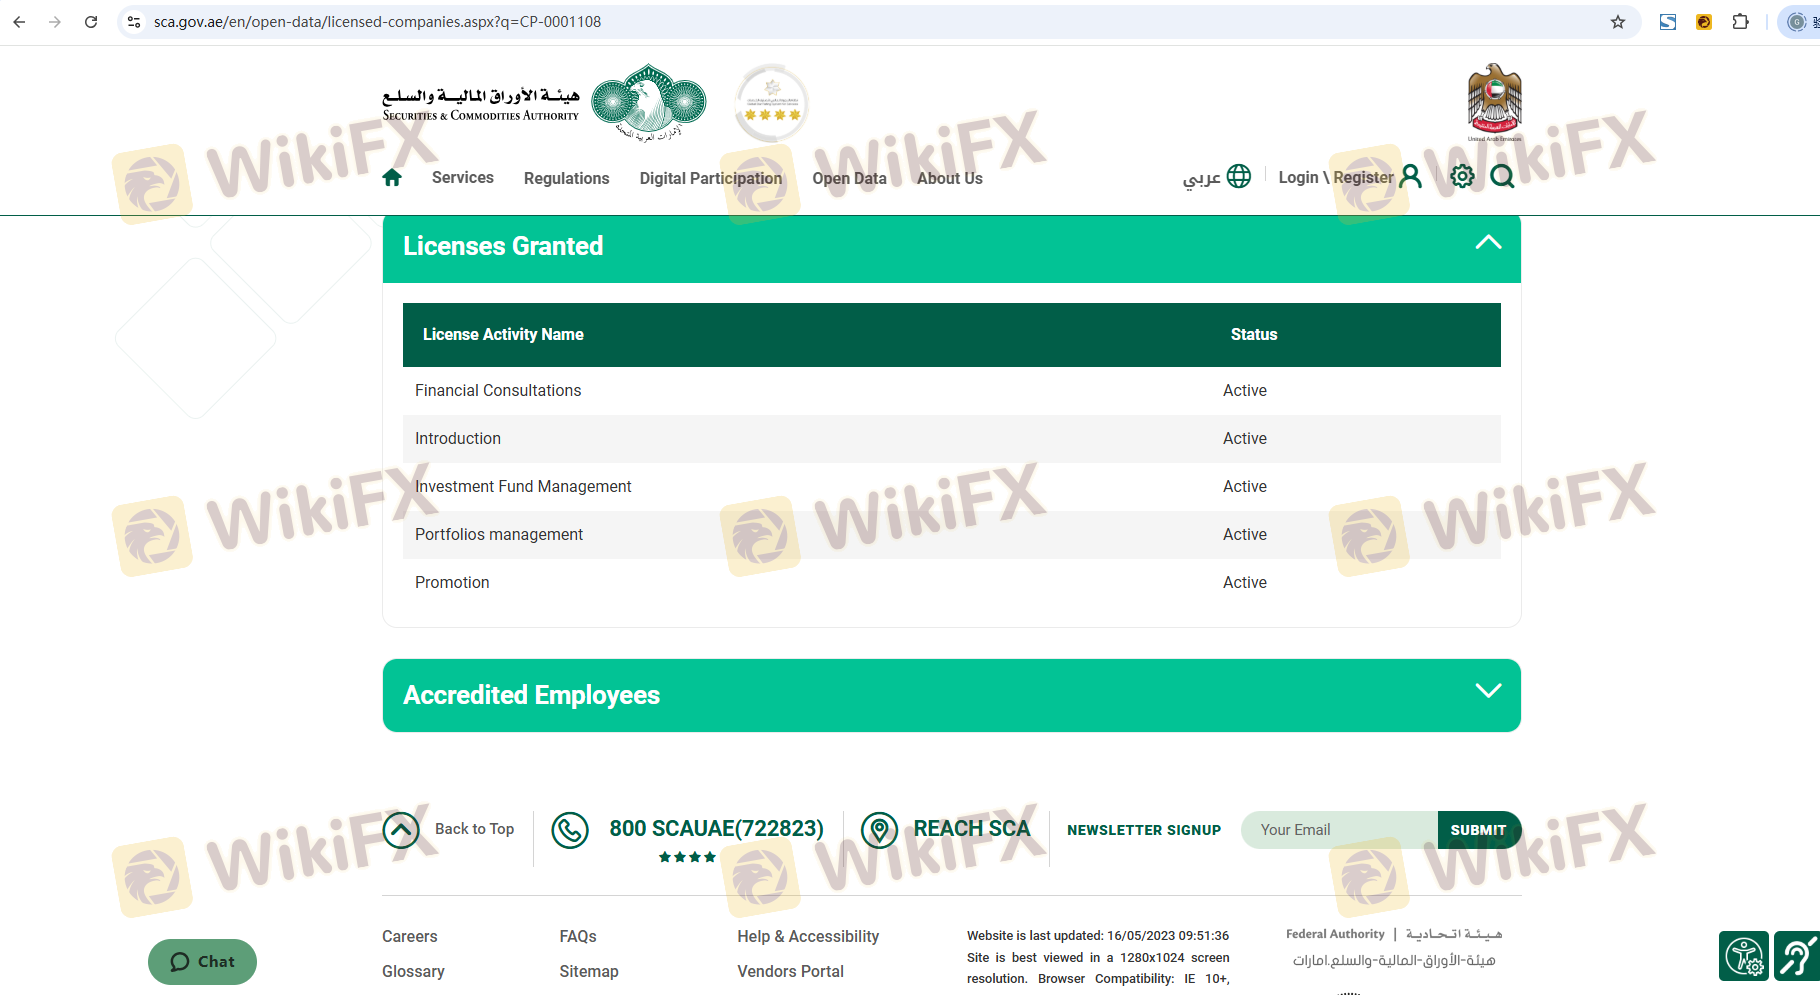
Task: Switch language via the globe icon
Action: pos(1239,177)
